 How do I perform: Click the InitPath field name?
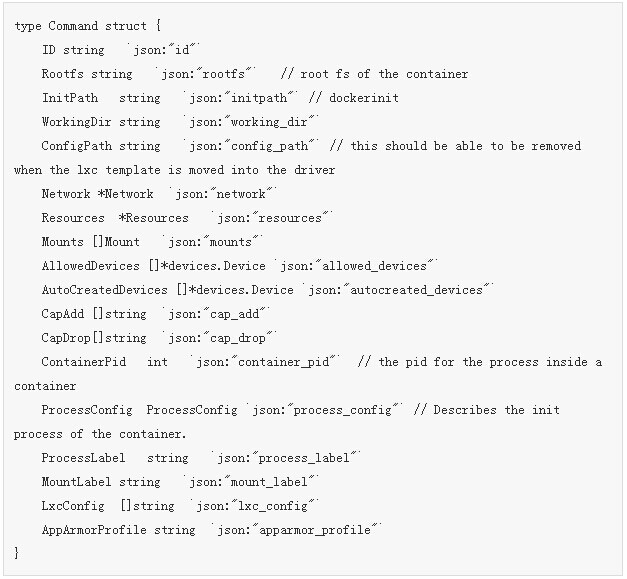69,97
